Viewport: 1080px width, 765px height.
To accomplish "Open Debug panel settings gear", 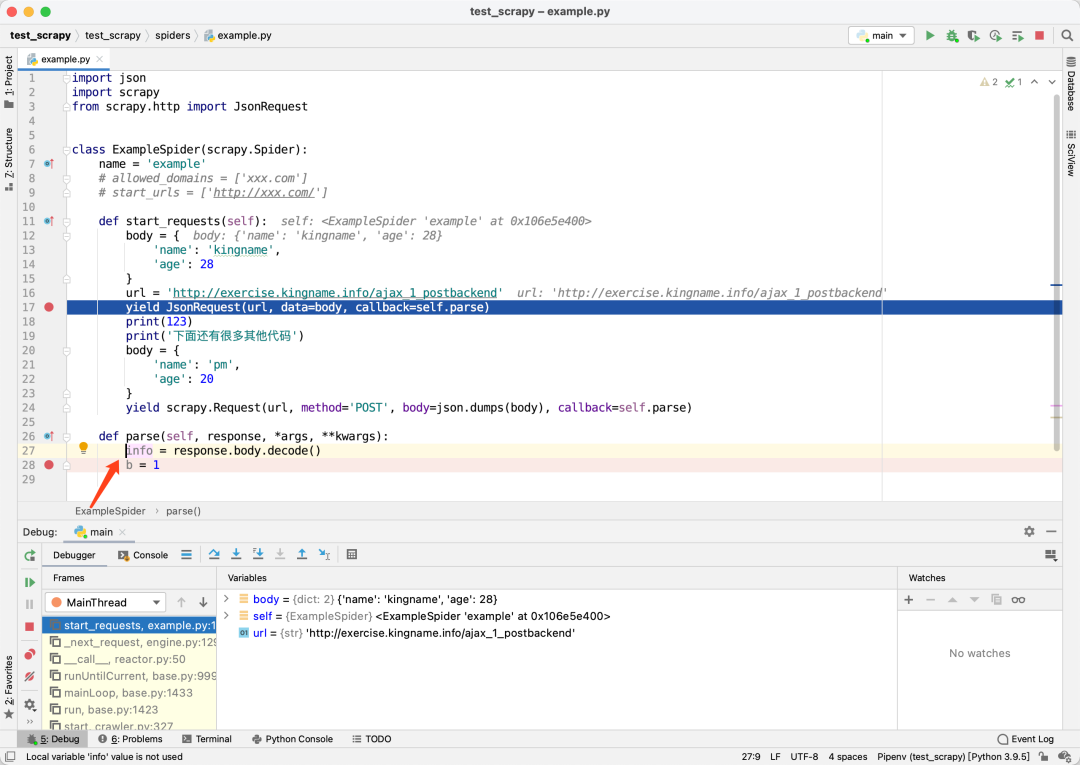I will pyautogui.click(x=1029, y=532).
